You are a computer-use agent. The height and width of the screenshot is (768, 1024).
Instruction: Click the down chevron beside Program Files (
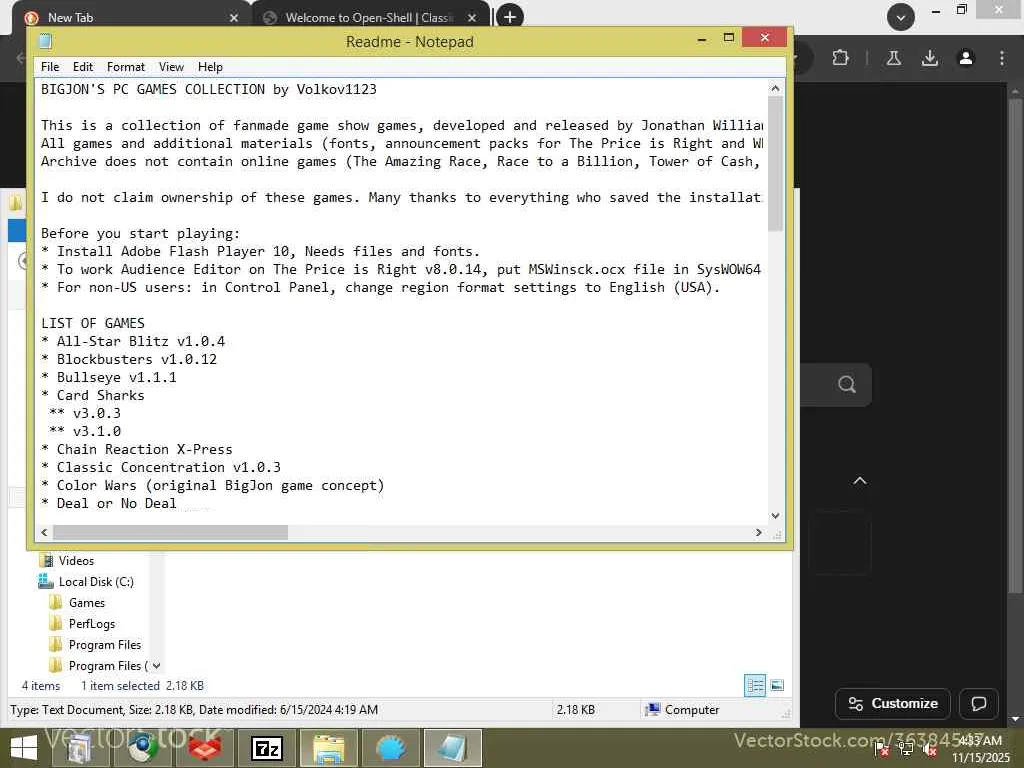[157, 665]
